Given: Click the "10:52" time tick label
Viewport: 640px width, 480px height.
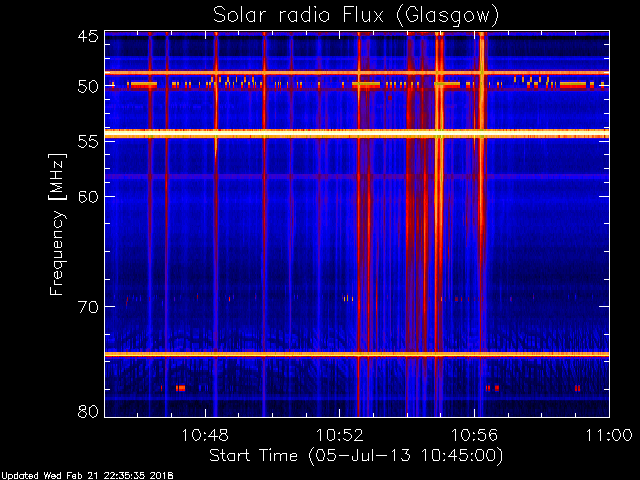Looking at the screenshot, I should click(340, 435).
